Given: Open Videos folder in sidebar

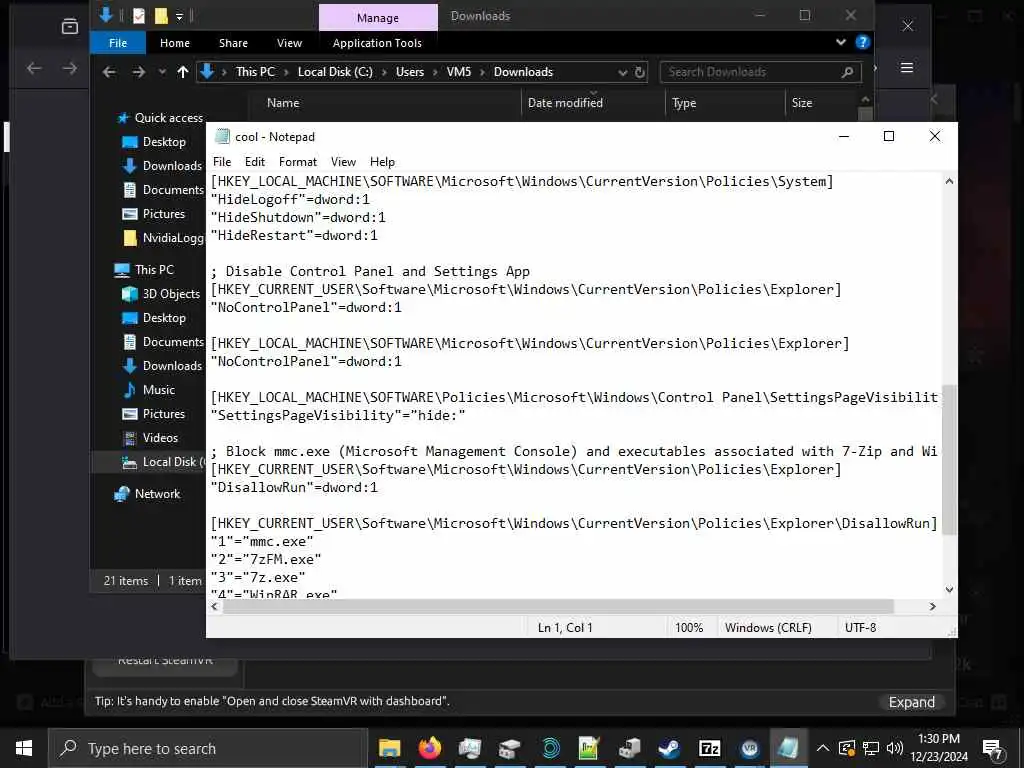Looking at the screenshot, I should (160, 438).
